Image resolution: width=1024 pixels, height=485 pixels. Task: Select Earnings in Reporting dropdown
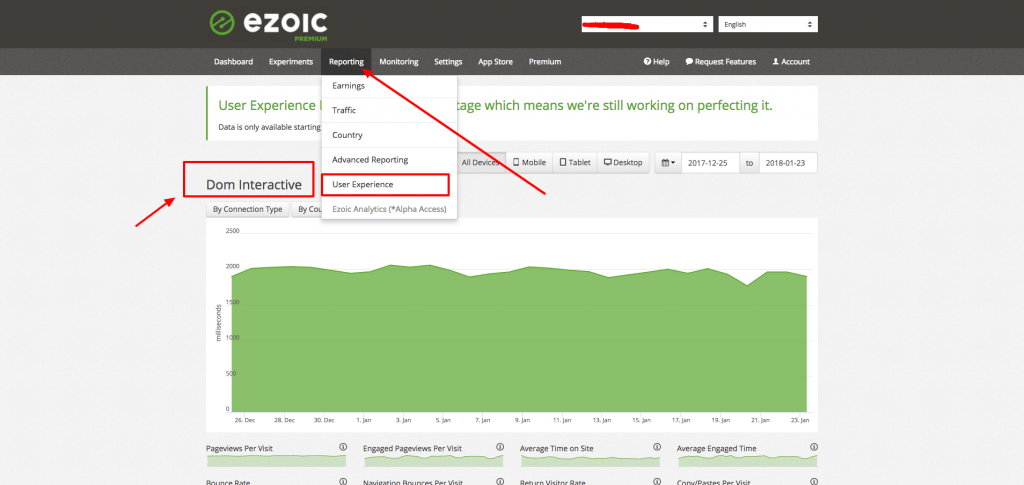point(389,86)
